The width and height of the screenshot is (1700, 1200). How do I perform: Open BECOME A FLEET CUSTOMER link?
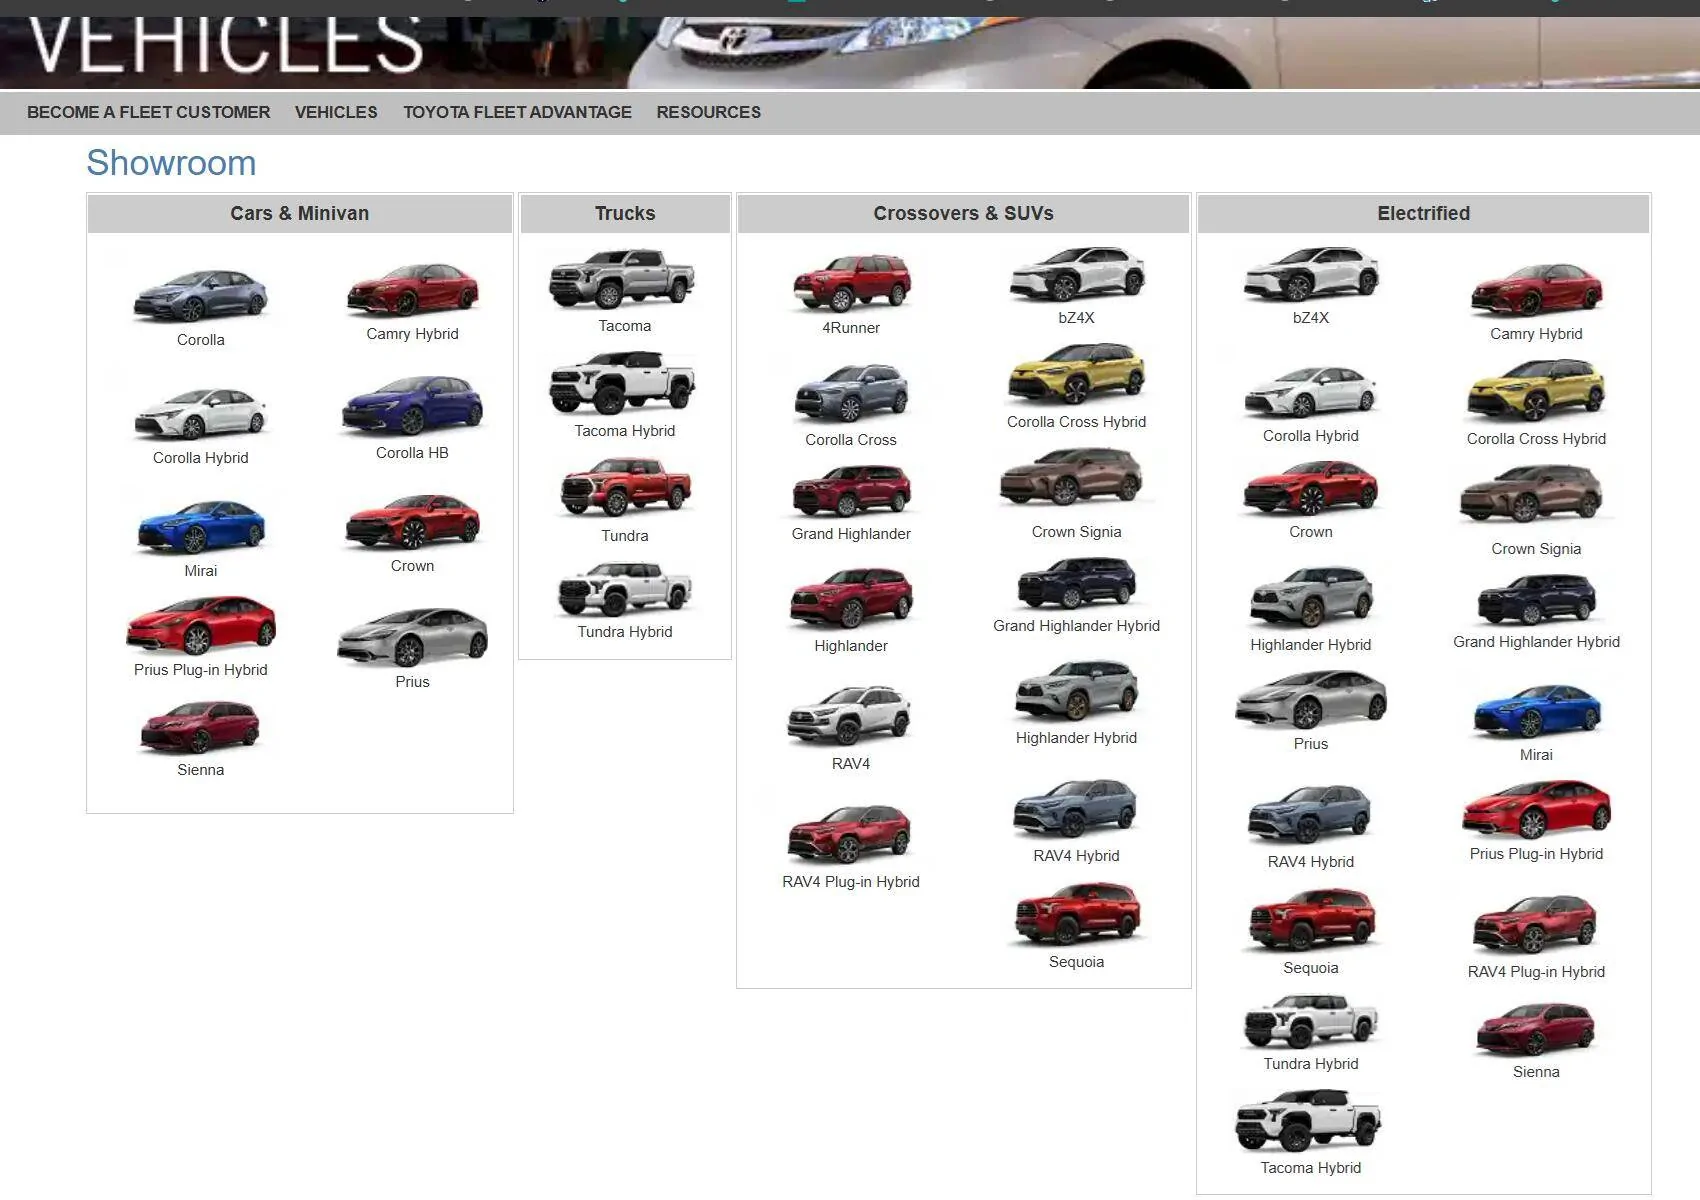[148, 112]
